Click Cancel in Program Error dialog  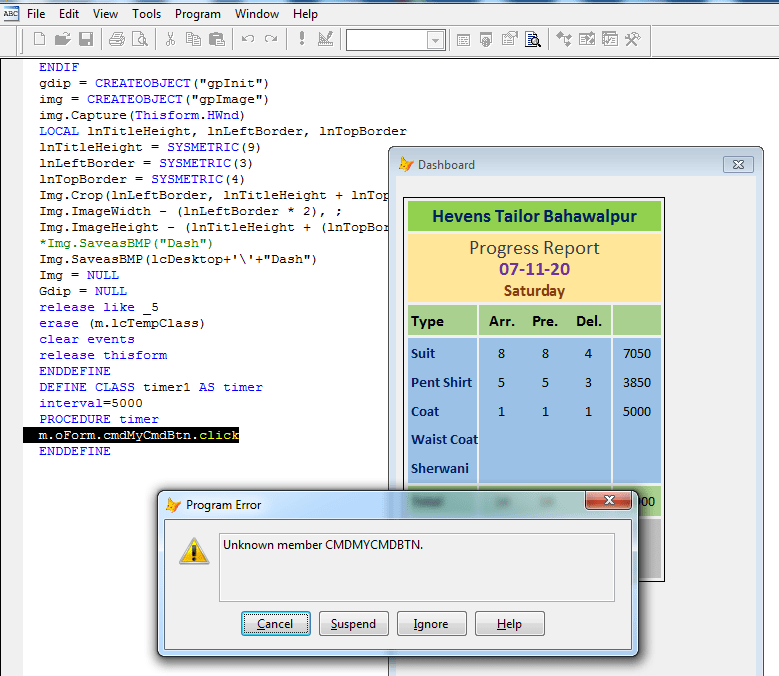(x=276, y=624)
